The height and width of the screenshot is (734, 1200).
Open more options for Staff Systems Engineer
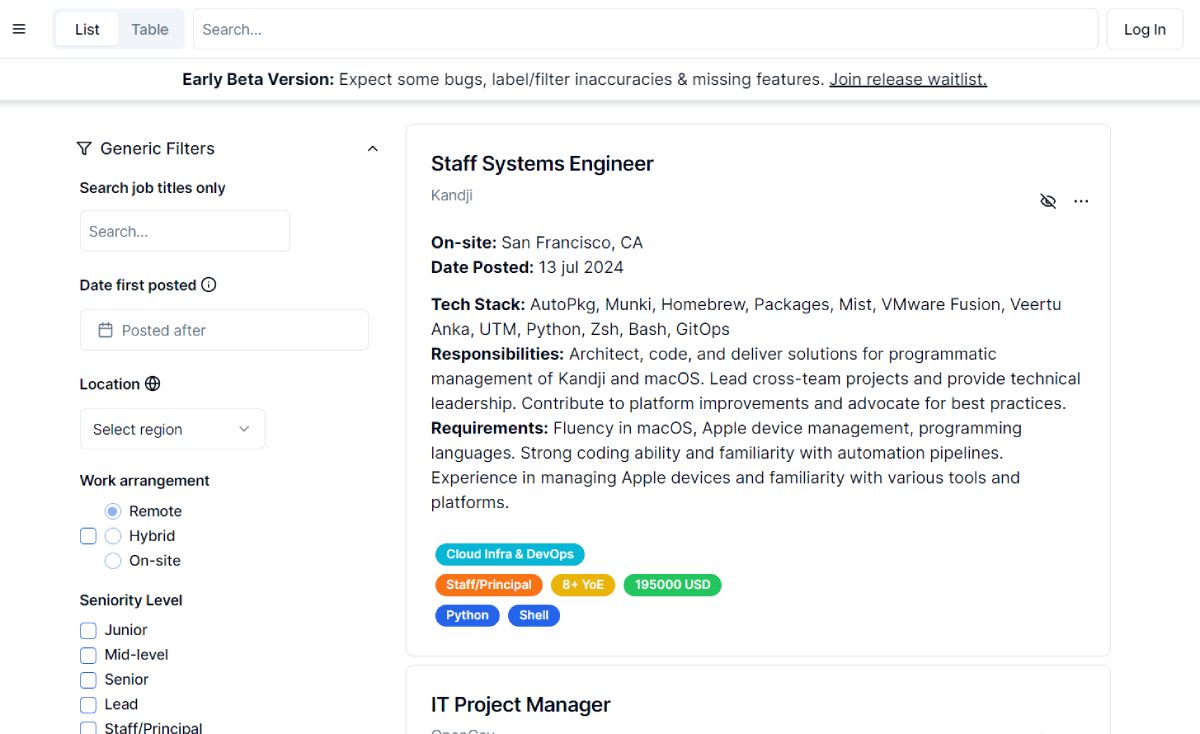tap(1081, 201)
